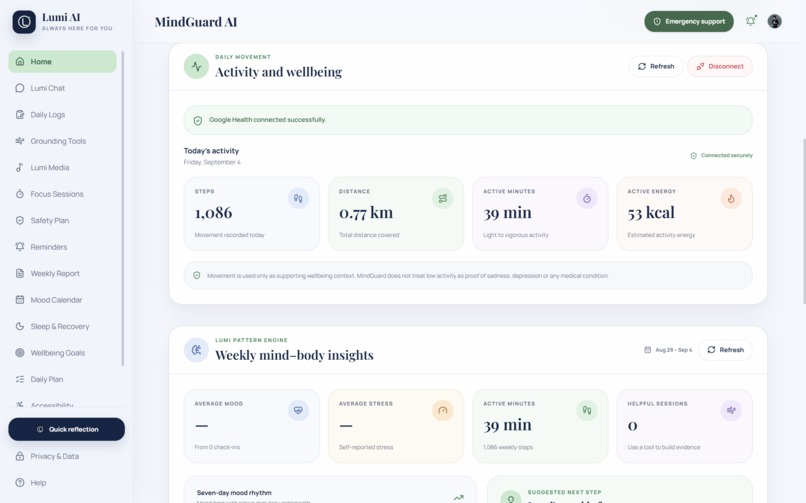Select the 0.77 km distance value
The image size is (806, 503).
366,213
